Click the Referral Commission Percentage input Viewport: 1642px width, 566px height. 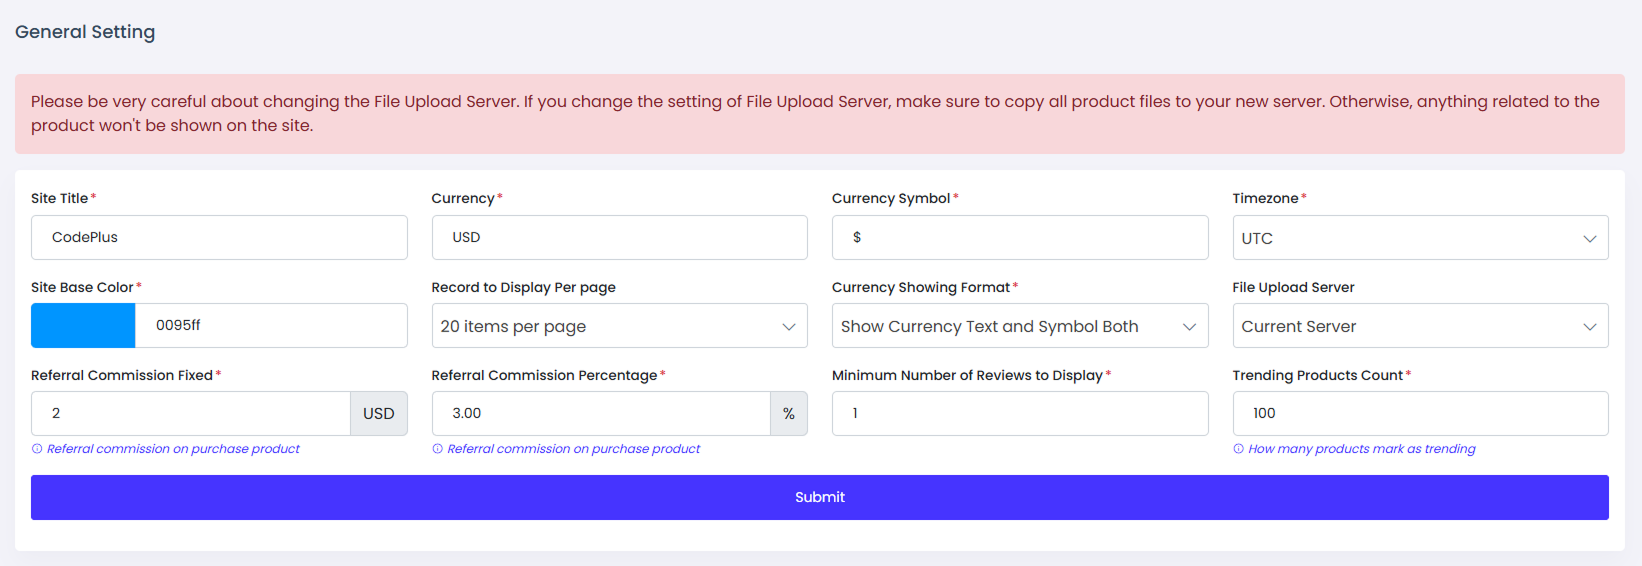[600, 414]
